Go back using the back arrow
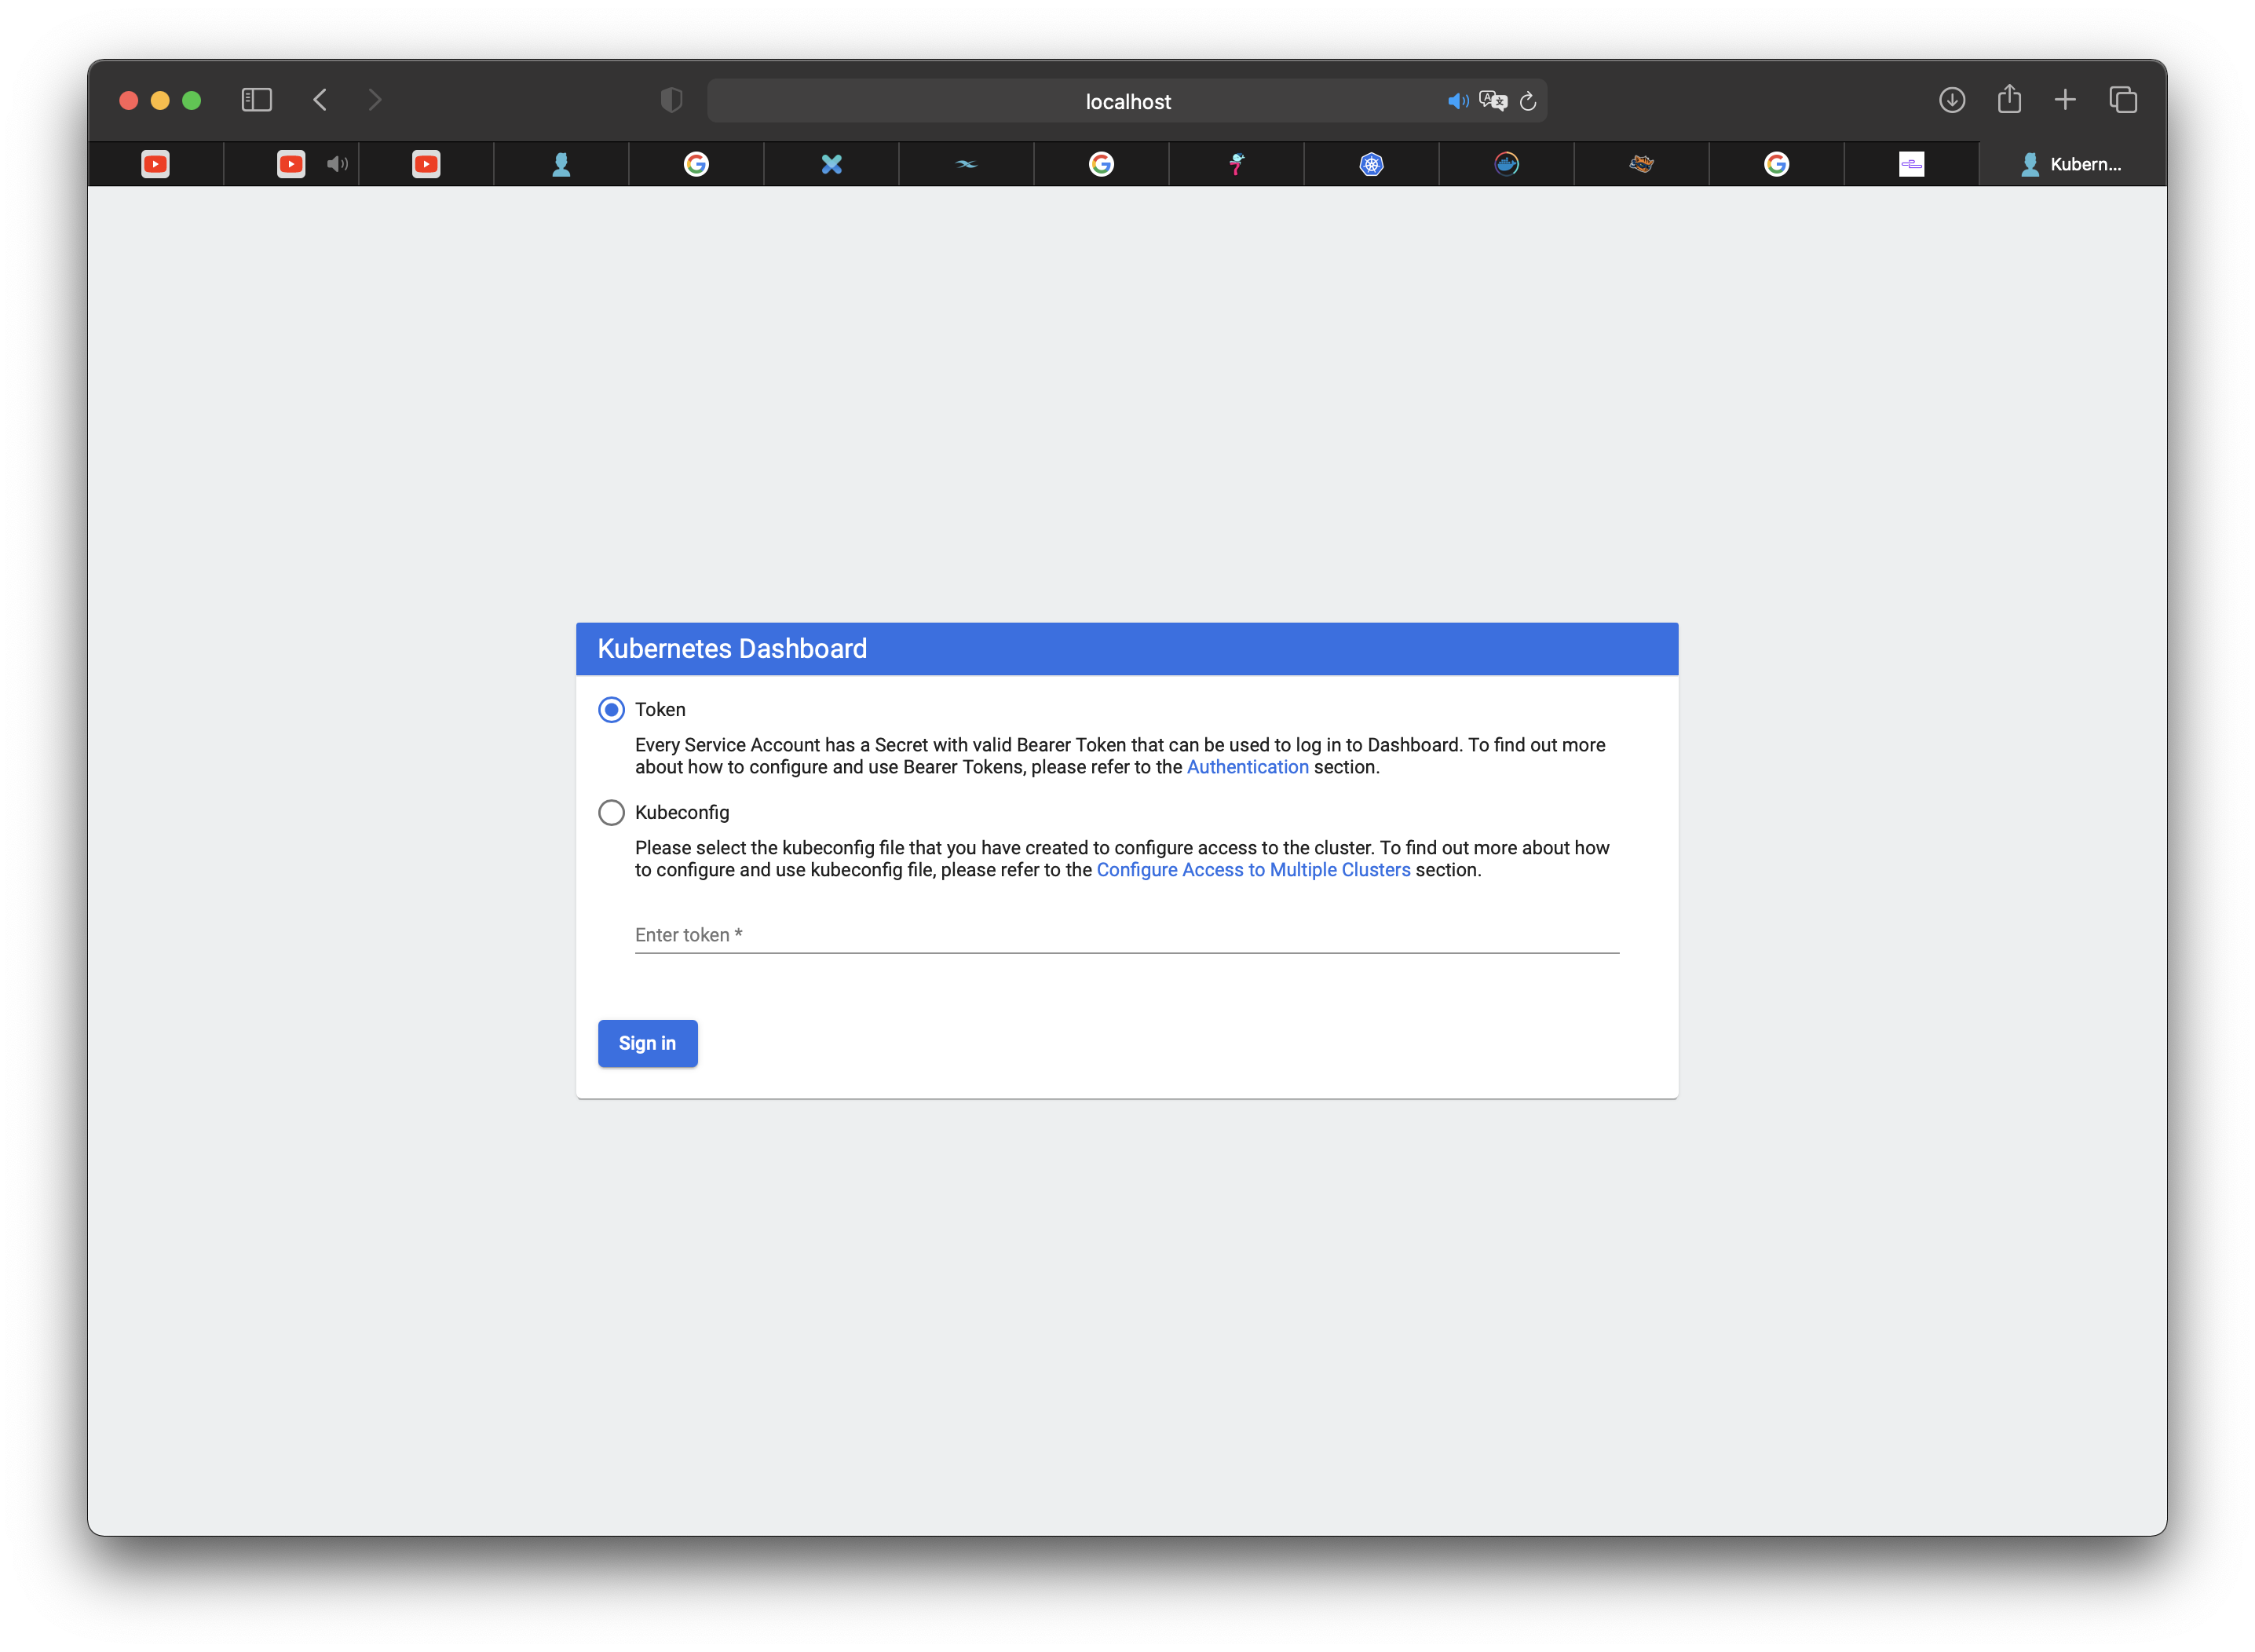2255x1652 pixels. click(320, 100)
